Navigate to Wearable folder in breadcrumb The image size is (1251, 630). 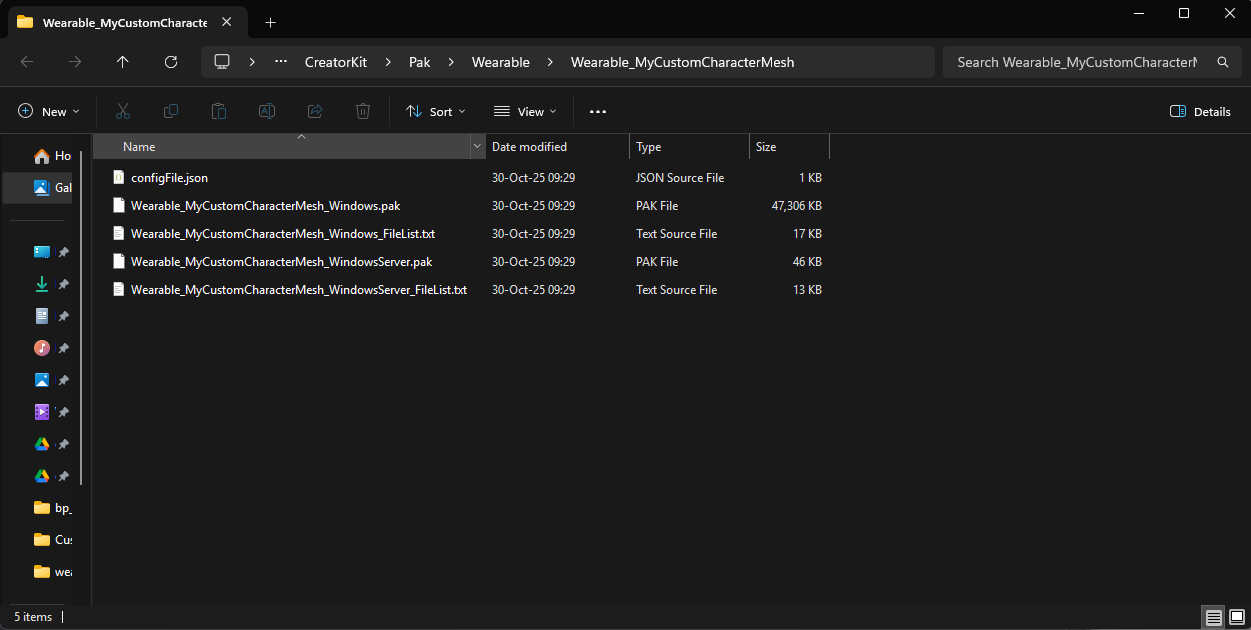point(500,62)
